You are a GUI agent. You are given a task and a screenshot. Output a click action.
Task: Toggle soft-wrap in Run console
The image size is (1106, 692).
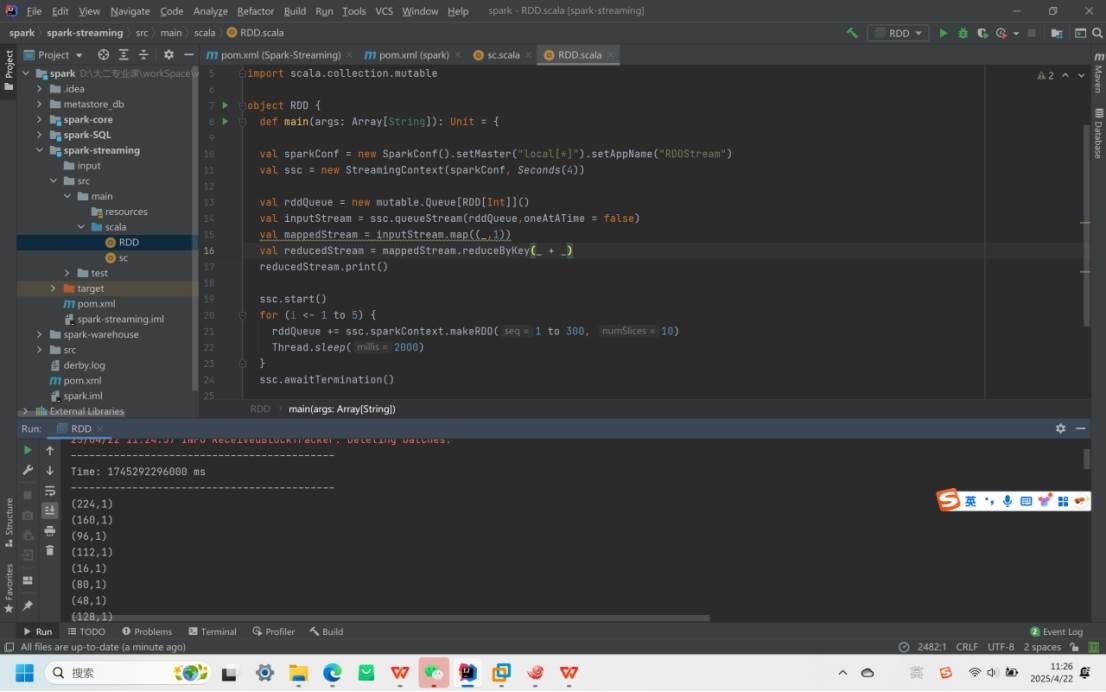[50, 490]
